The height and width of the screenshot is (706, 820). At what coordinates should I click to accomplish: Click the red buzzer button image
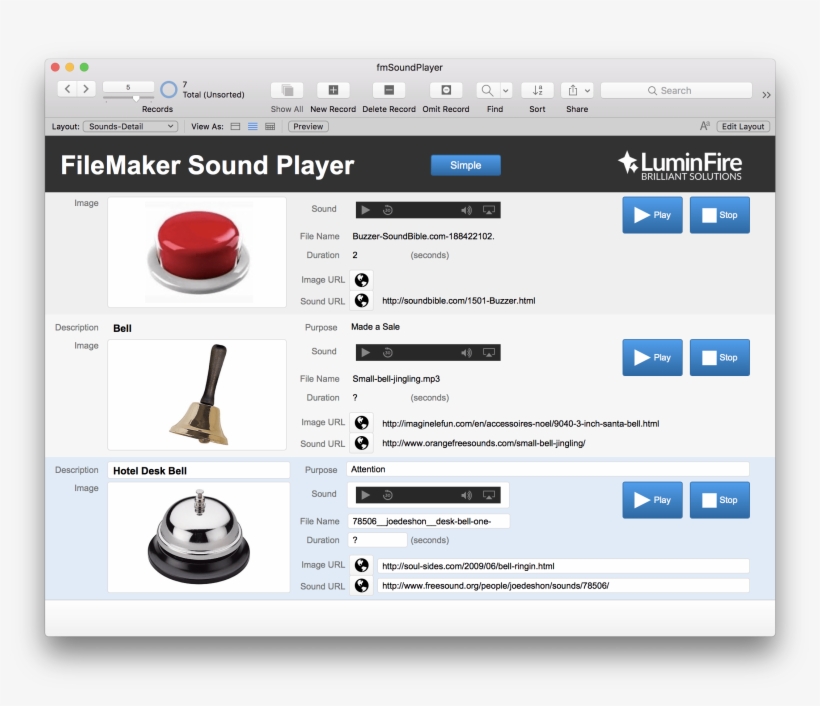point(197,252)
